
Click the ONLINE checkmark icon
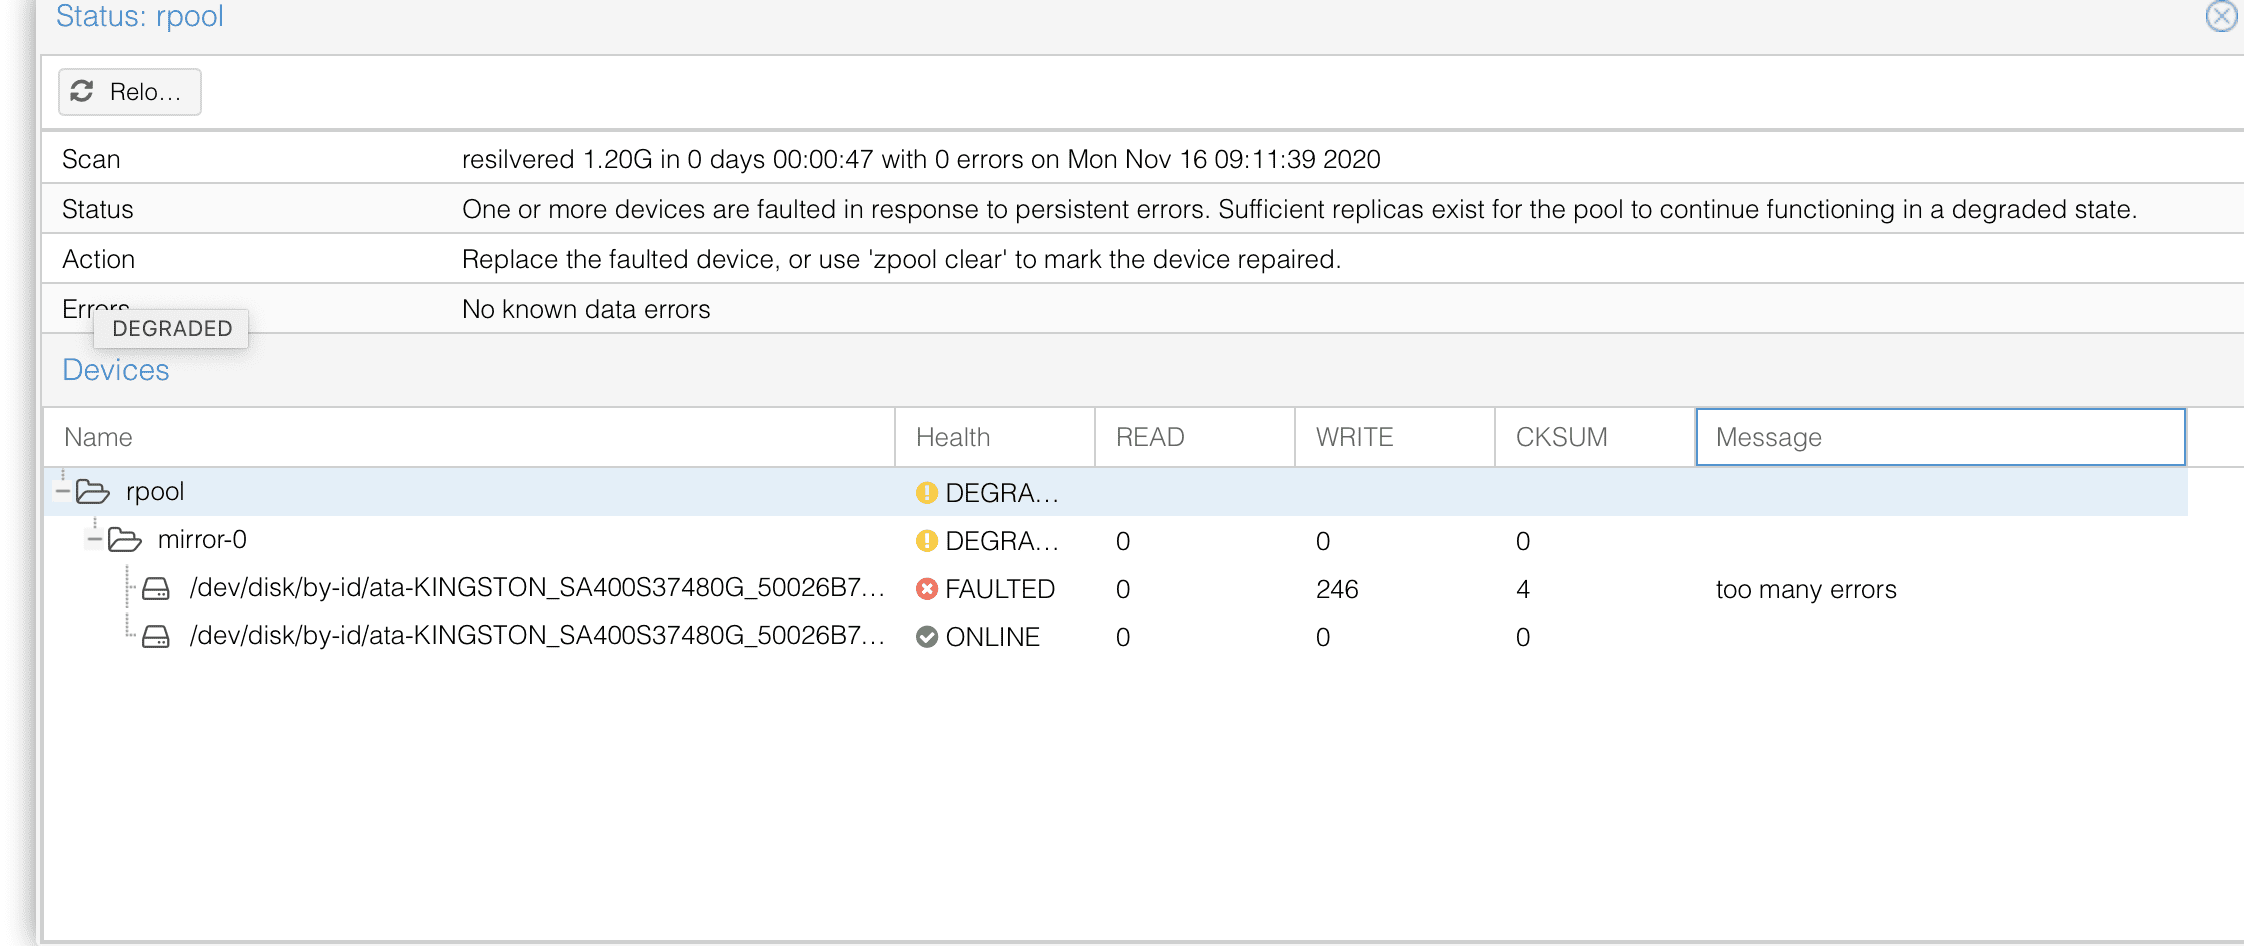927,636
